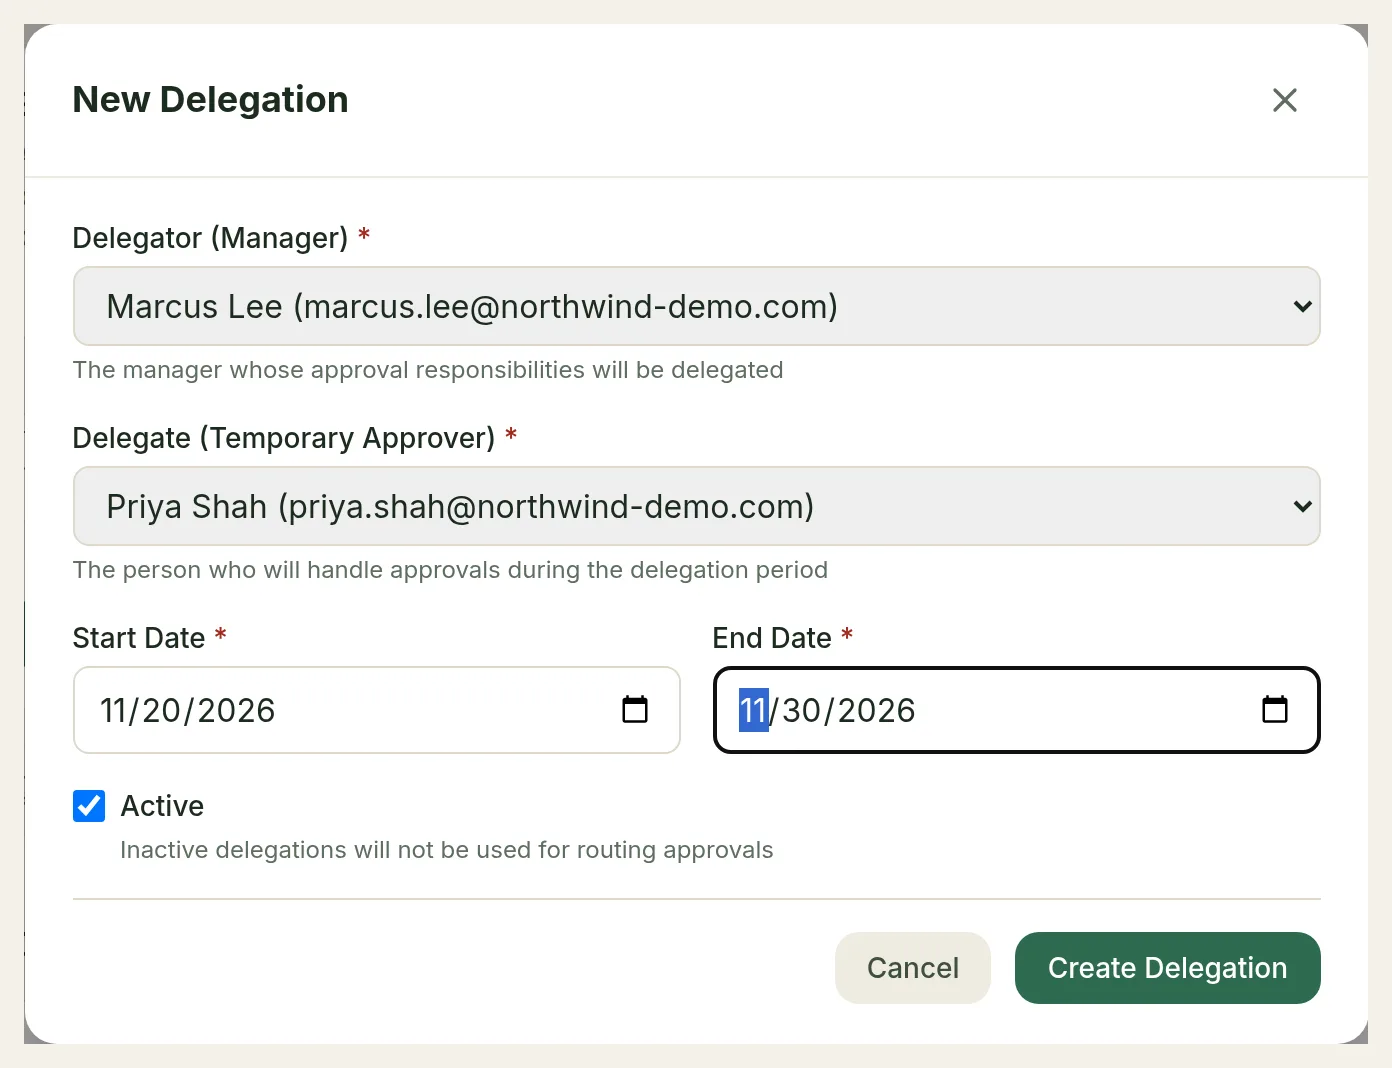Open the Start Date calendar picker icon

click(x=635, y=709)
